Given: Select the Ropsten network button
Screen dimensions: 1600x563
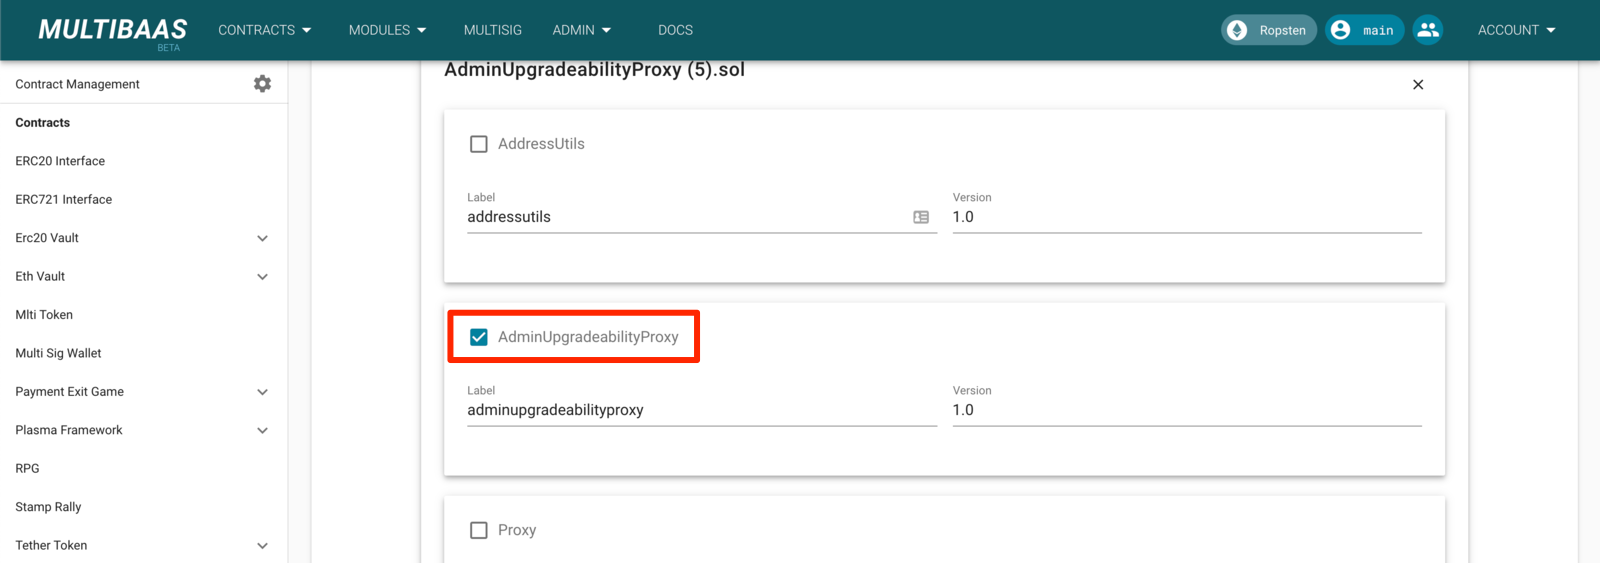Looking at the screenshot, I should coord(1269,30).
